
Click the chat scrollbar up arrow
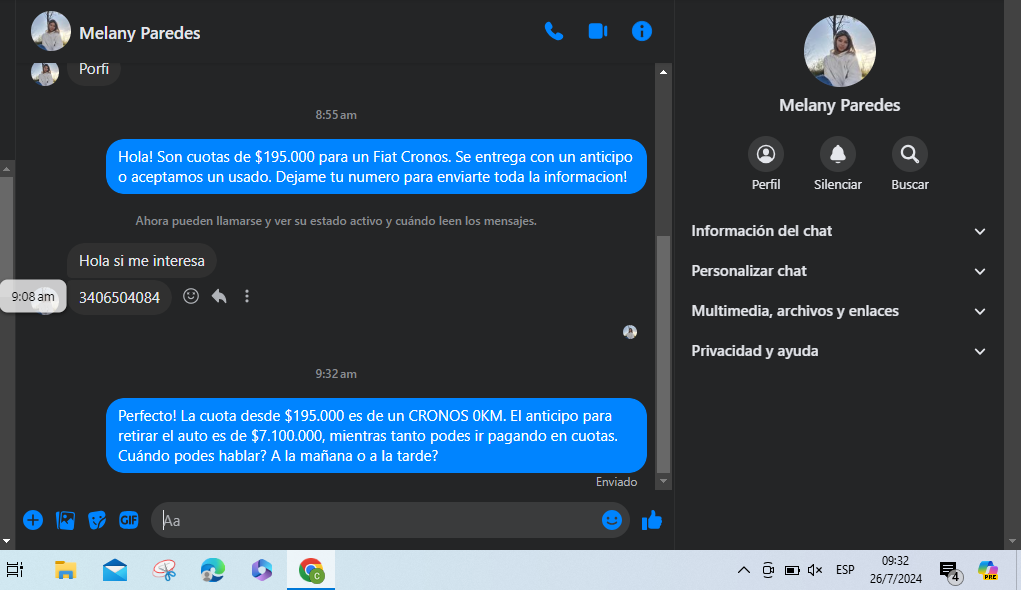point(663,72)
